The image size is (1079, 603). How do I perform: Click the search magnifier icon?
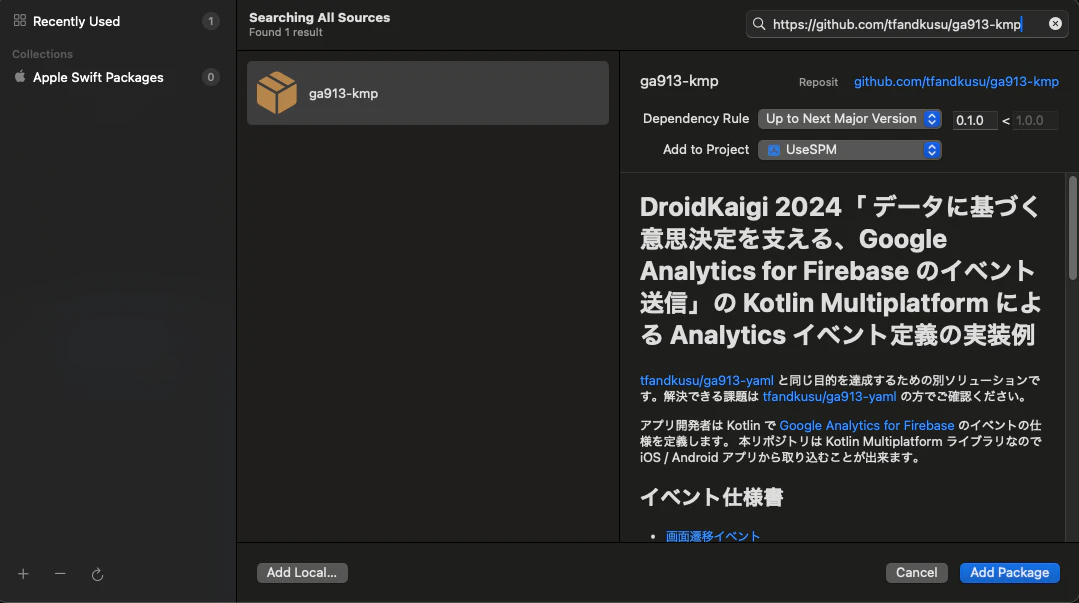click(x=759, y=24)
